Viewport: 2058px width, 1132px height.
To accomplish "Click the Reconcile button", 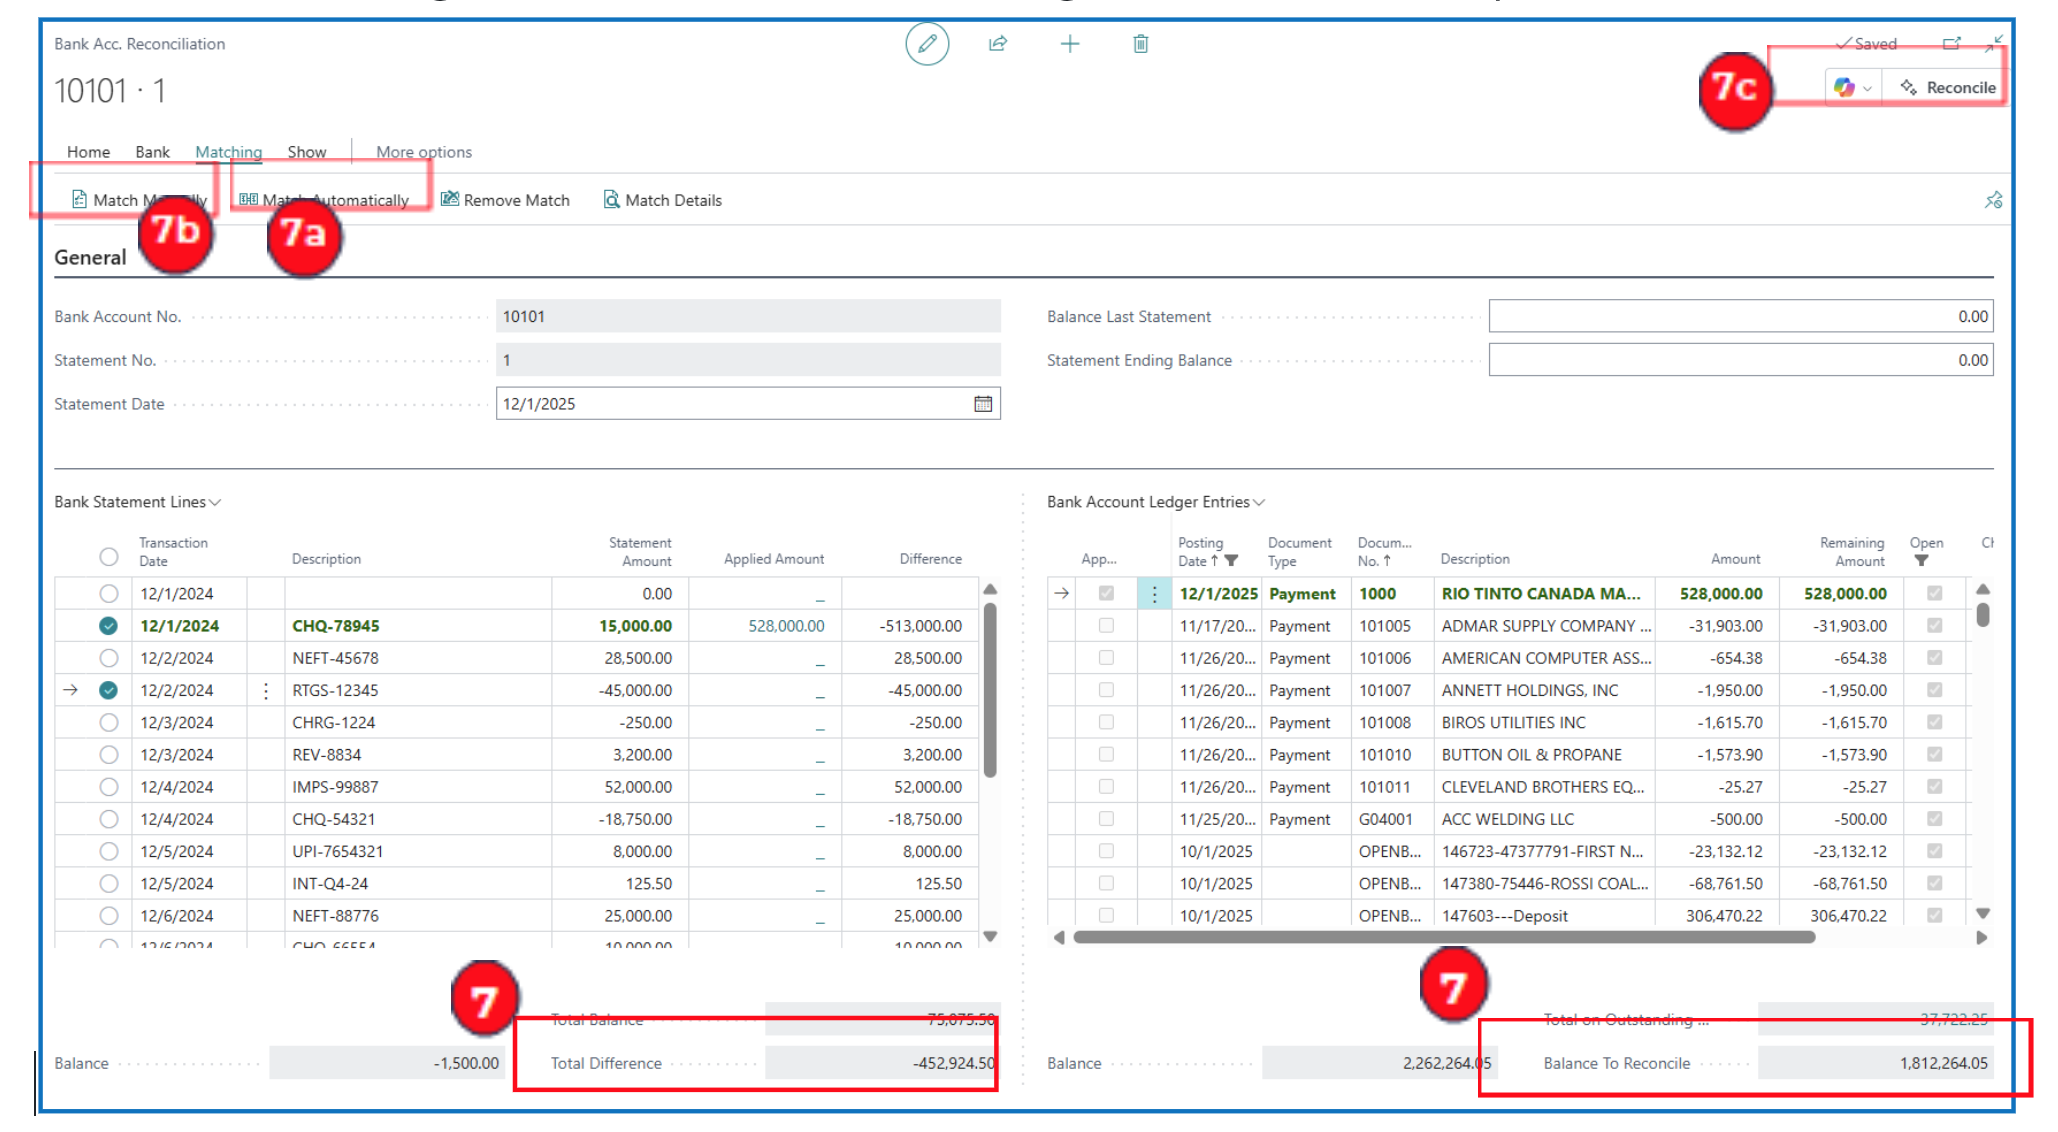I will pos(1948,88).
